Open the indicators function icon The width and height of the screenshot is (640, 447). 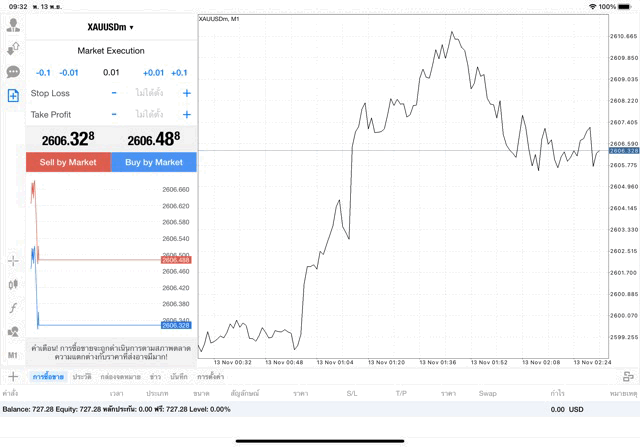(13, 308)
